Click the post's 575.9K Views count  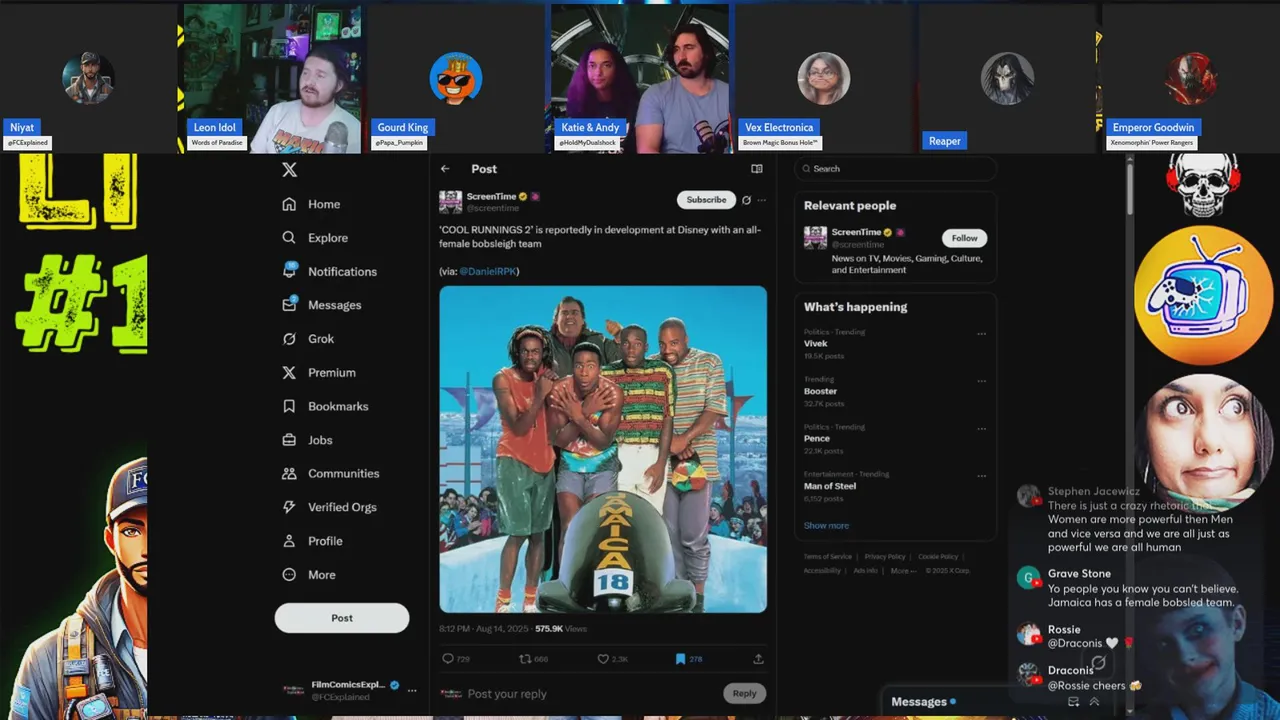pyautogui.click(x=561, y=629)
